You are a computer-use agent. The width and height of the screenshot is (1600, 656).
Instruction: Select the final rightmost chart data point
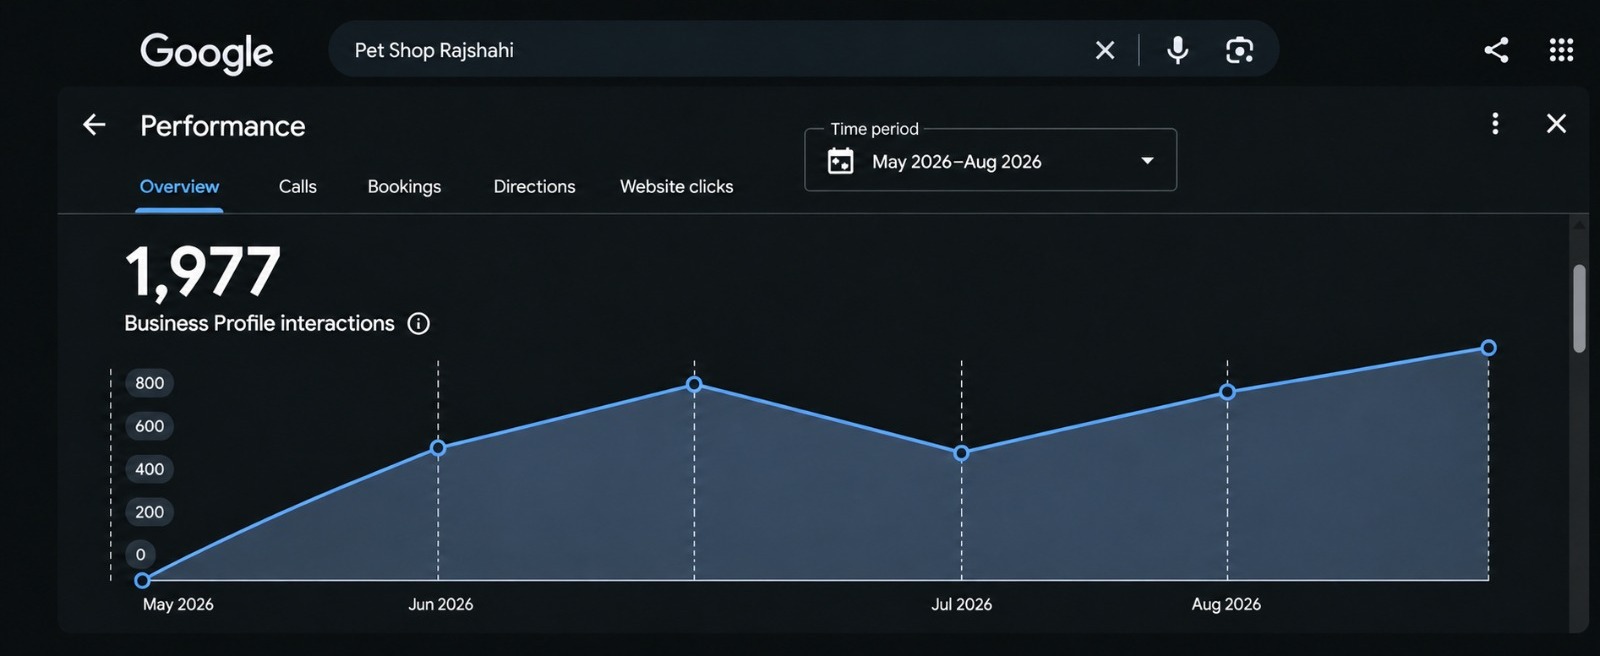point(1488,348)
